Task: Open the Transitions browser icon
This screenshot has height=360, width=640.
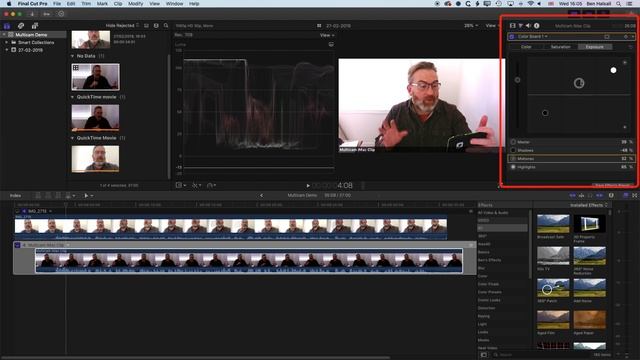Action: point(635,196)
